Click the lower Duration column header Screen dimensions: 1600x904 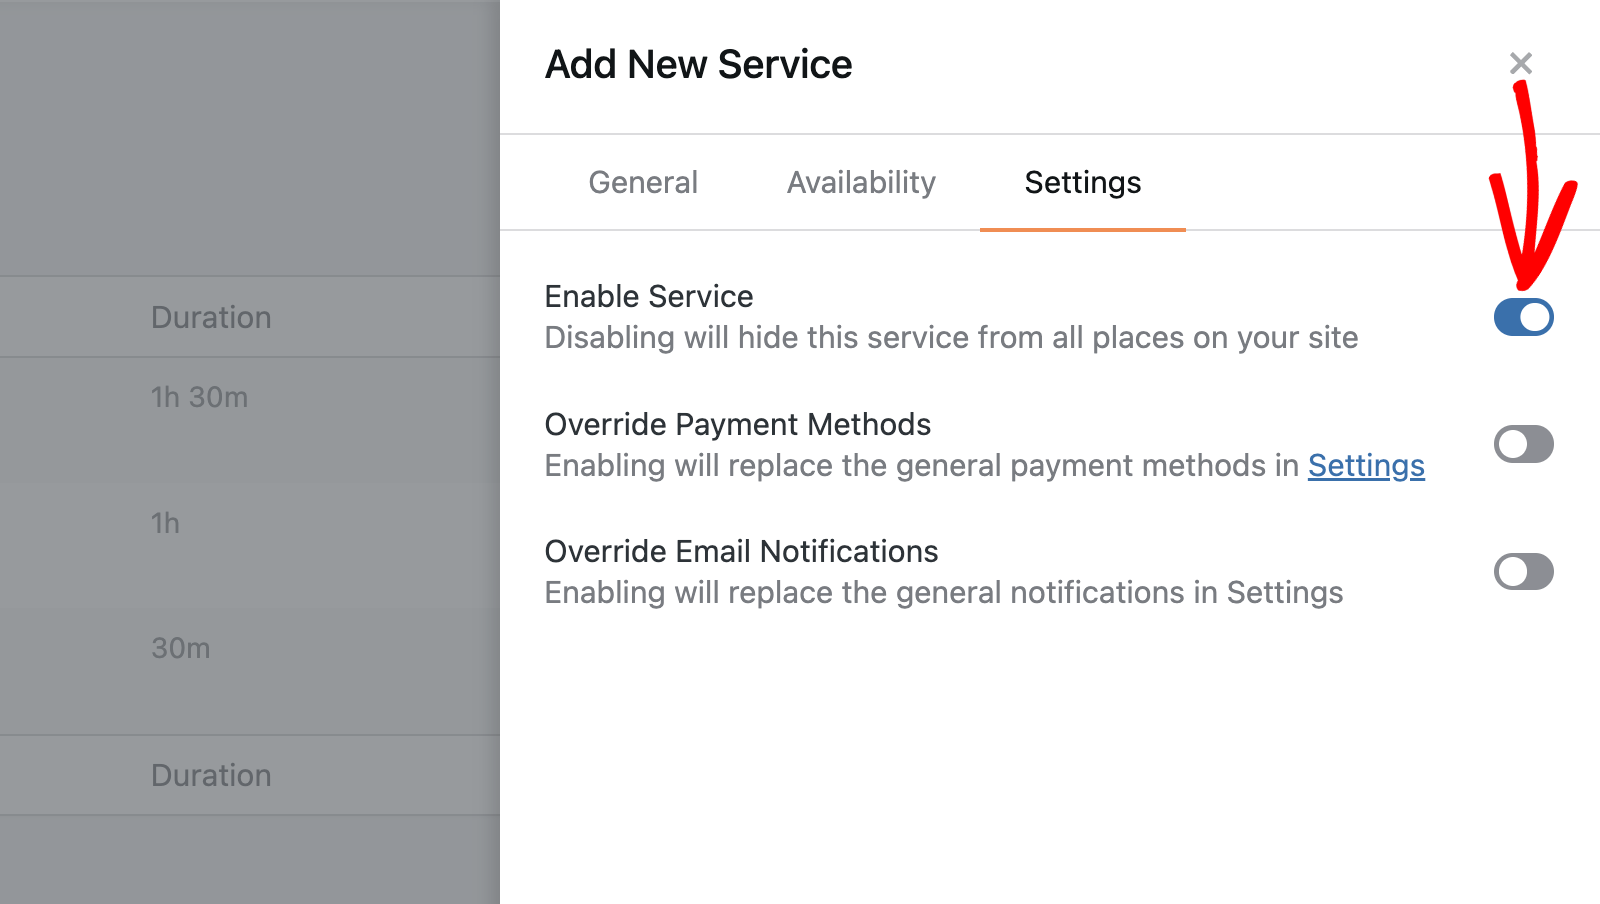(211, 775)
